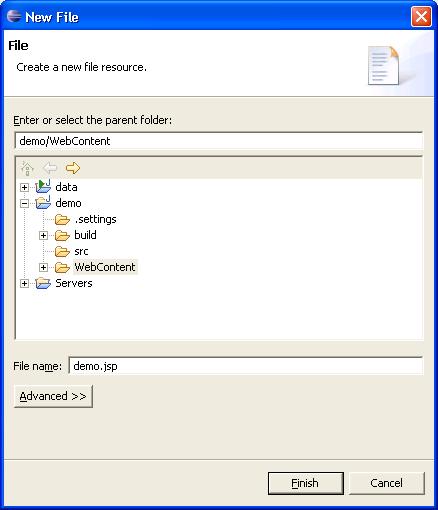Click the yellow forward arrow icon
Screen dimensions: 438x510
pos(73,168)
